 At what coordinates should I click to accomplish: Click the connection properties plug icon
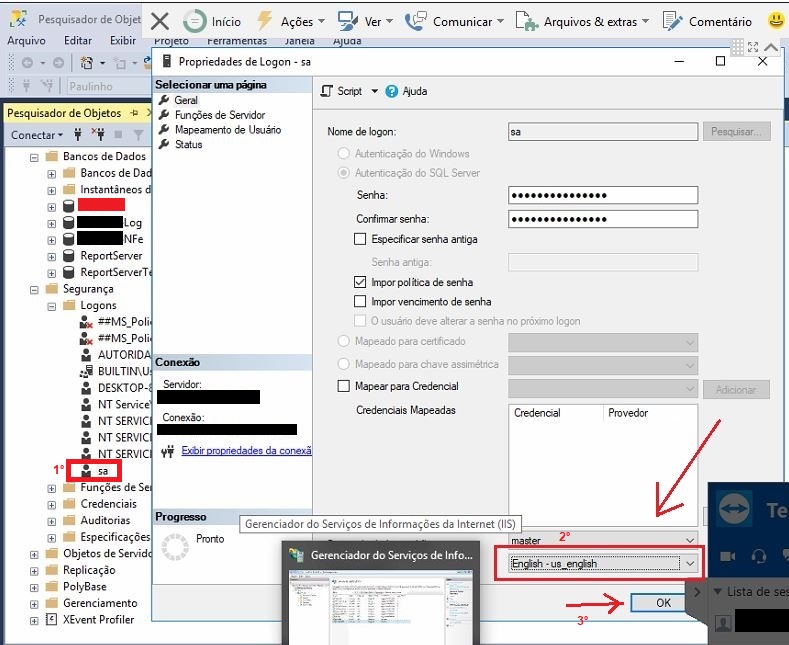point(168,451)
